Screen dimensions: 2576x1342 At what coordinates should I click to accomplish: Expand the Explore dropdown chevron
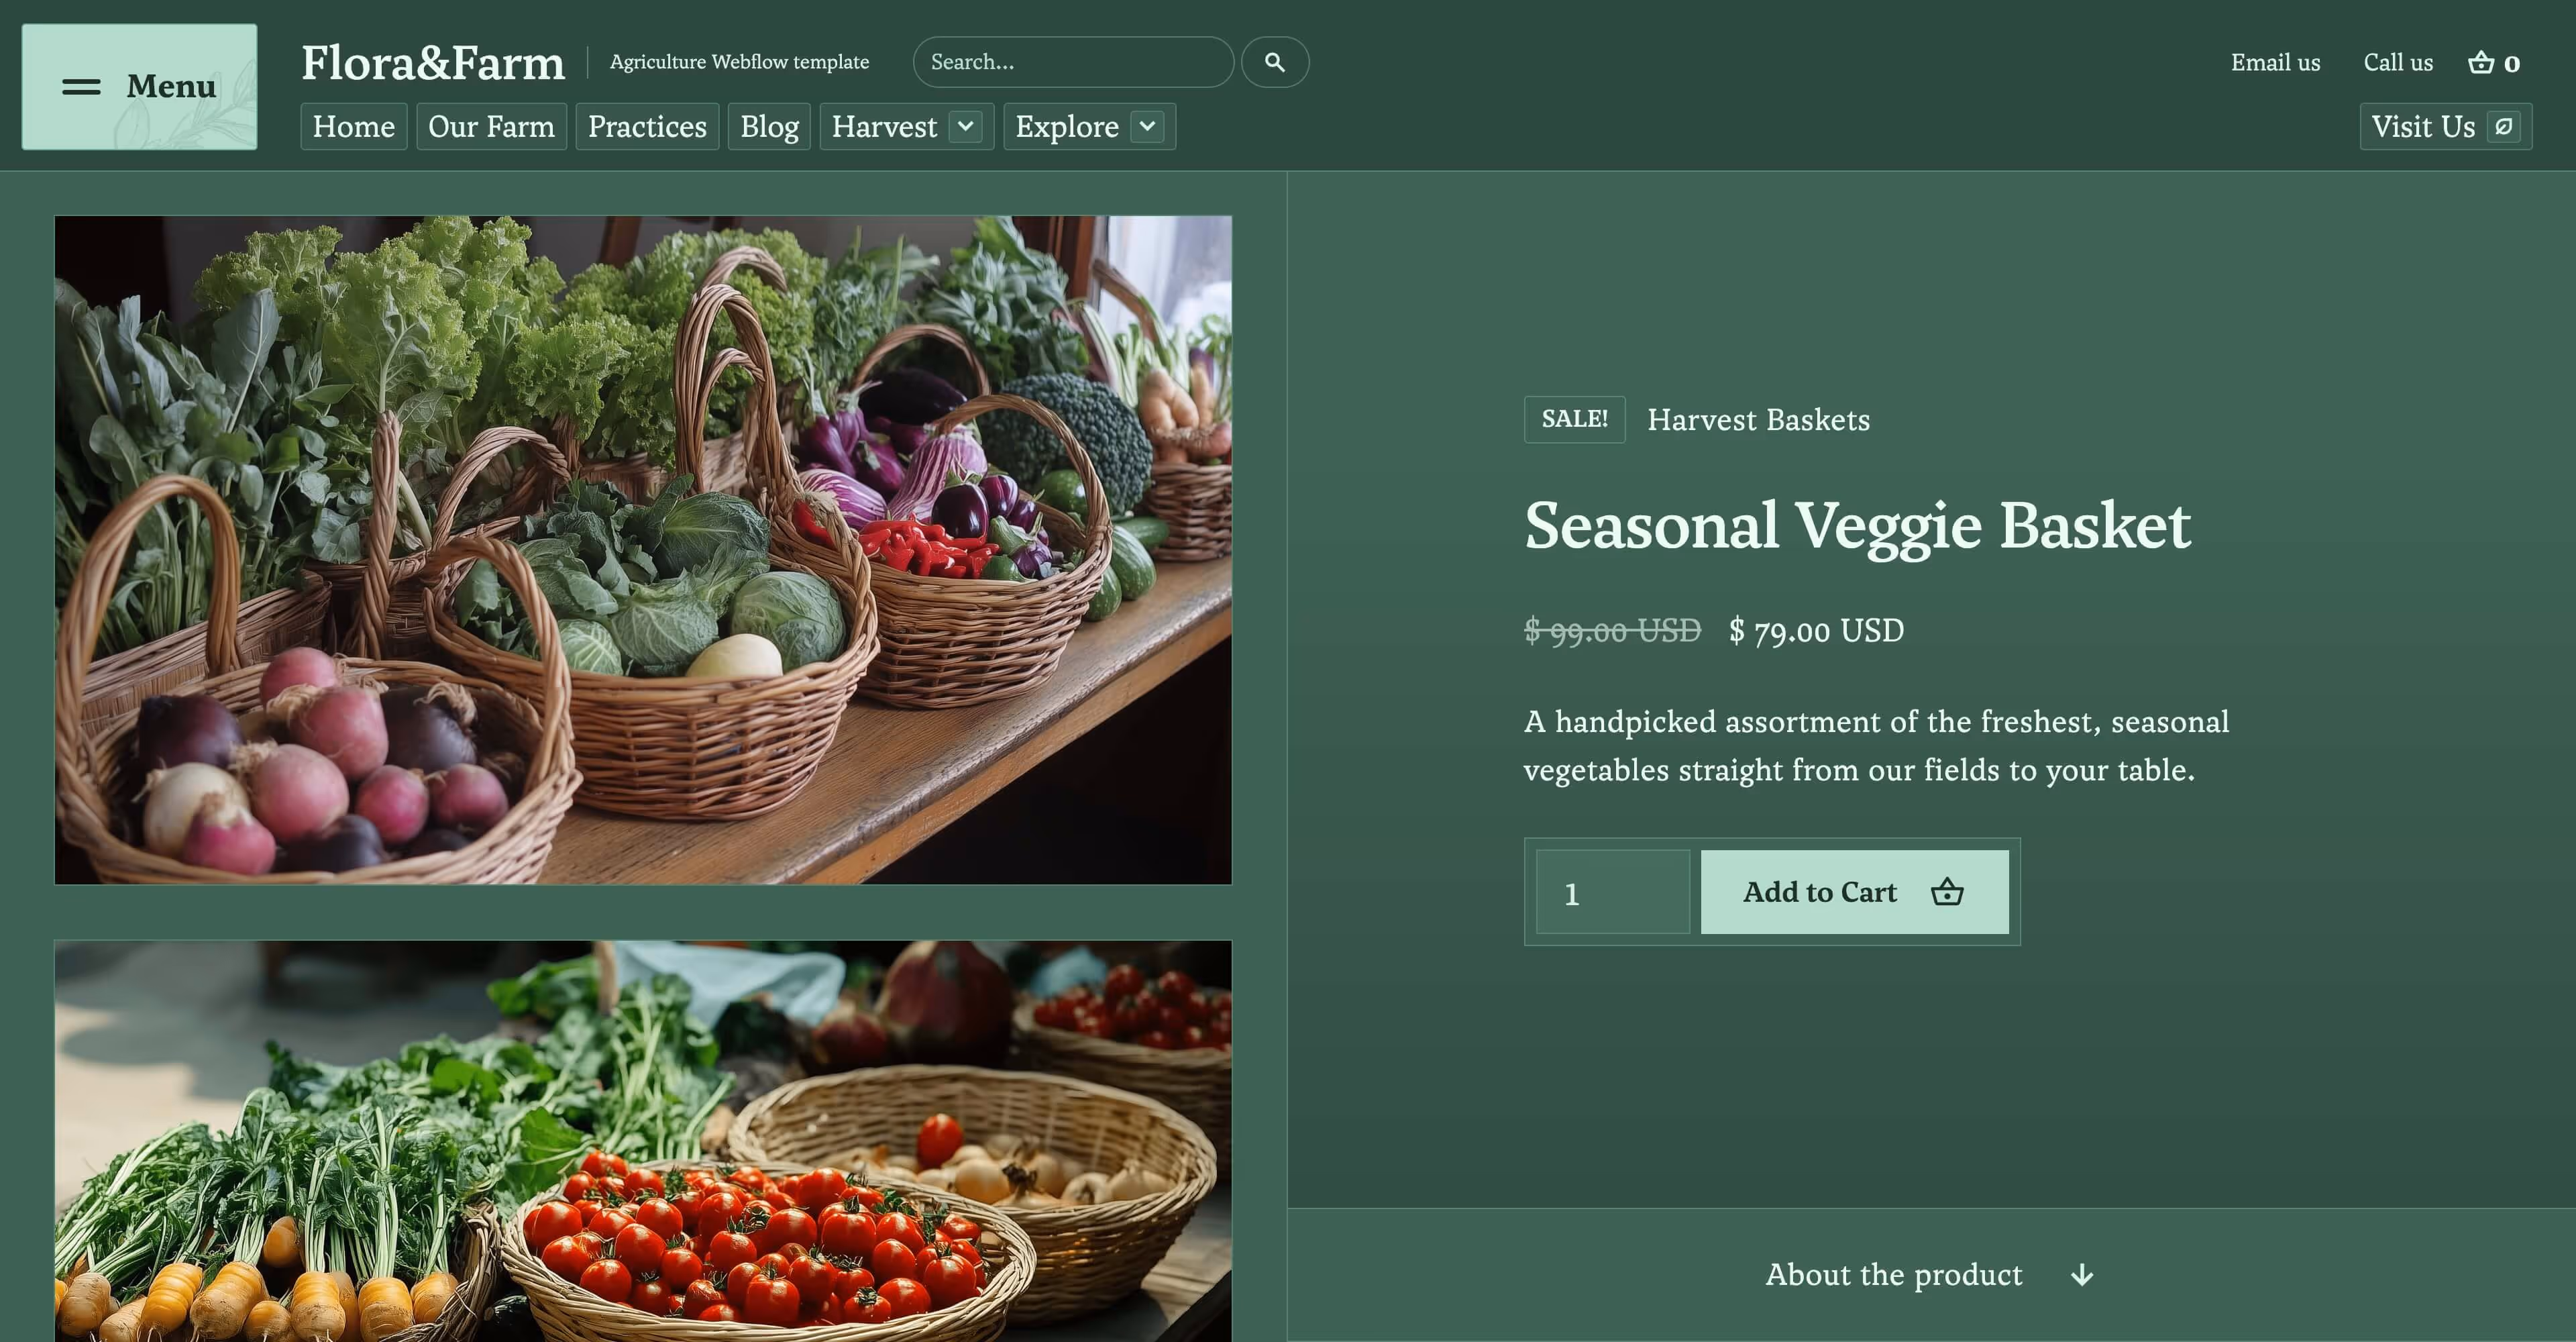tap(1148, 127)
